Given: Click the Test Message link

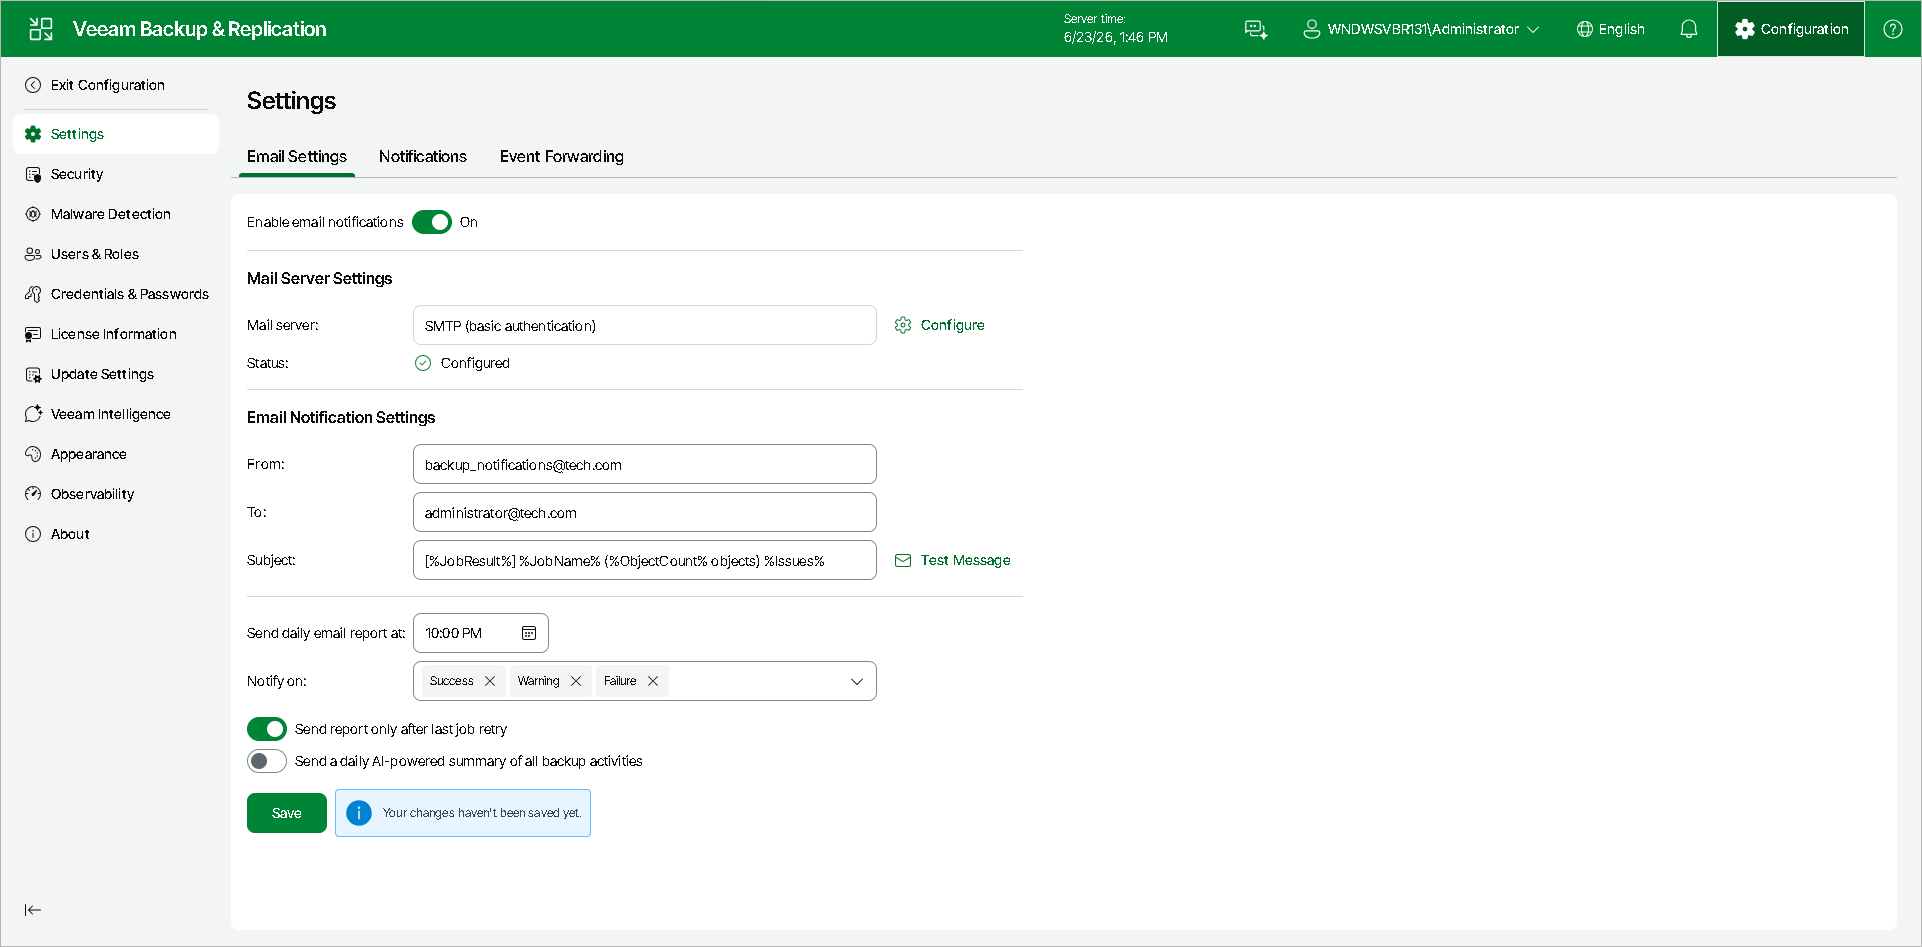Looking at the screenshot, I should coord(965,560).
